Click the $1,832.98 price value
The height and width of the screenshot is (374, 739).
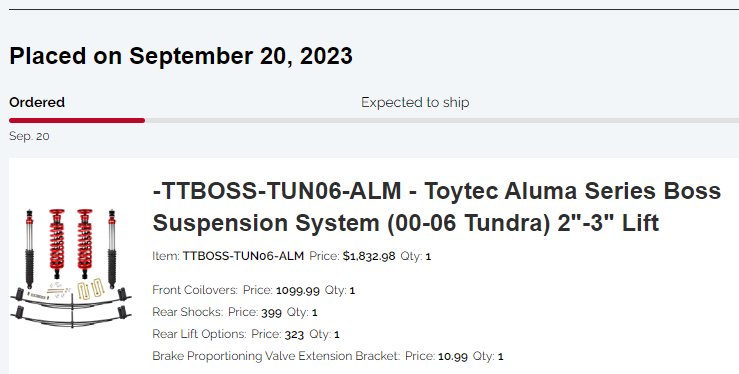(369, 256)
